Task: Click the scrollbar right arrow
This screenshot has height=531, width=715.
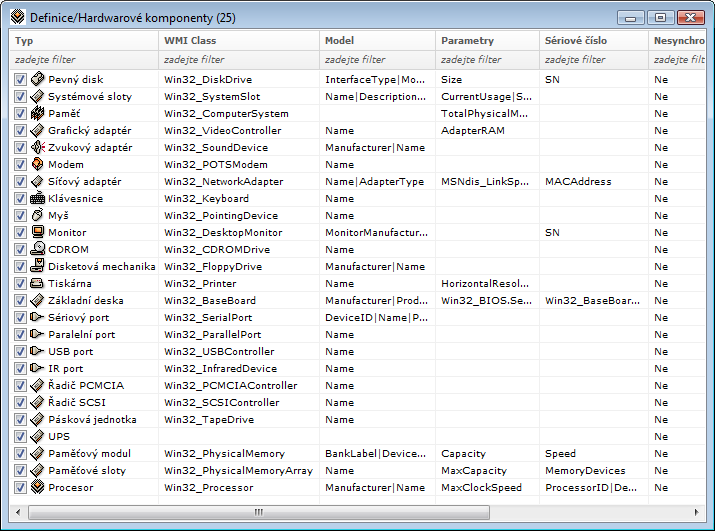Action: click(696, 512)
